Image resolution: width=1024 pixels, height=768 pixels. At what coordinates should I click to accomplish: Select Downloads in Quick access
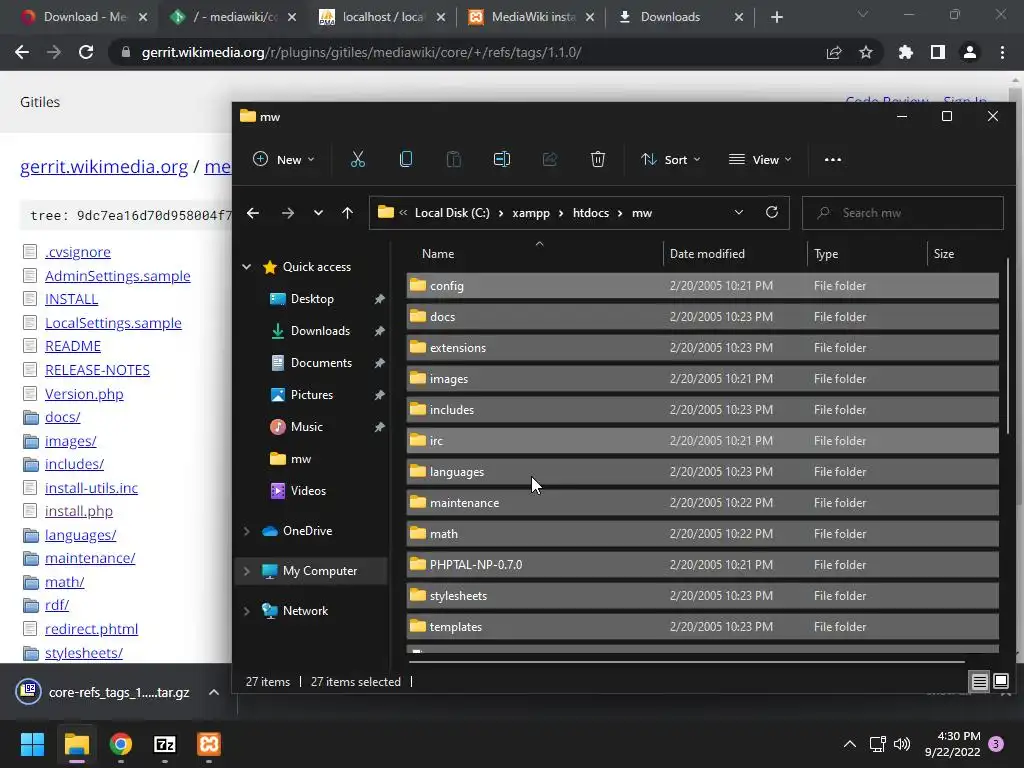(x=320, y=331)
